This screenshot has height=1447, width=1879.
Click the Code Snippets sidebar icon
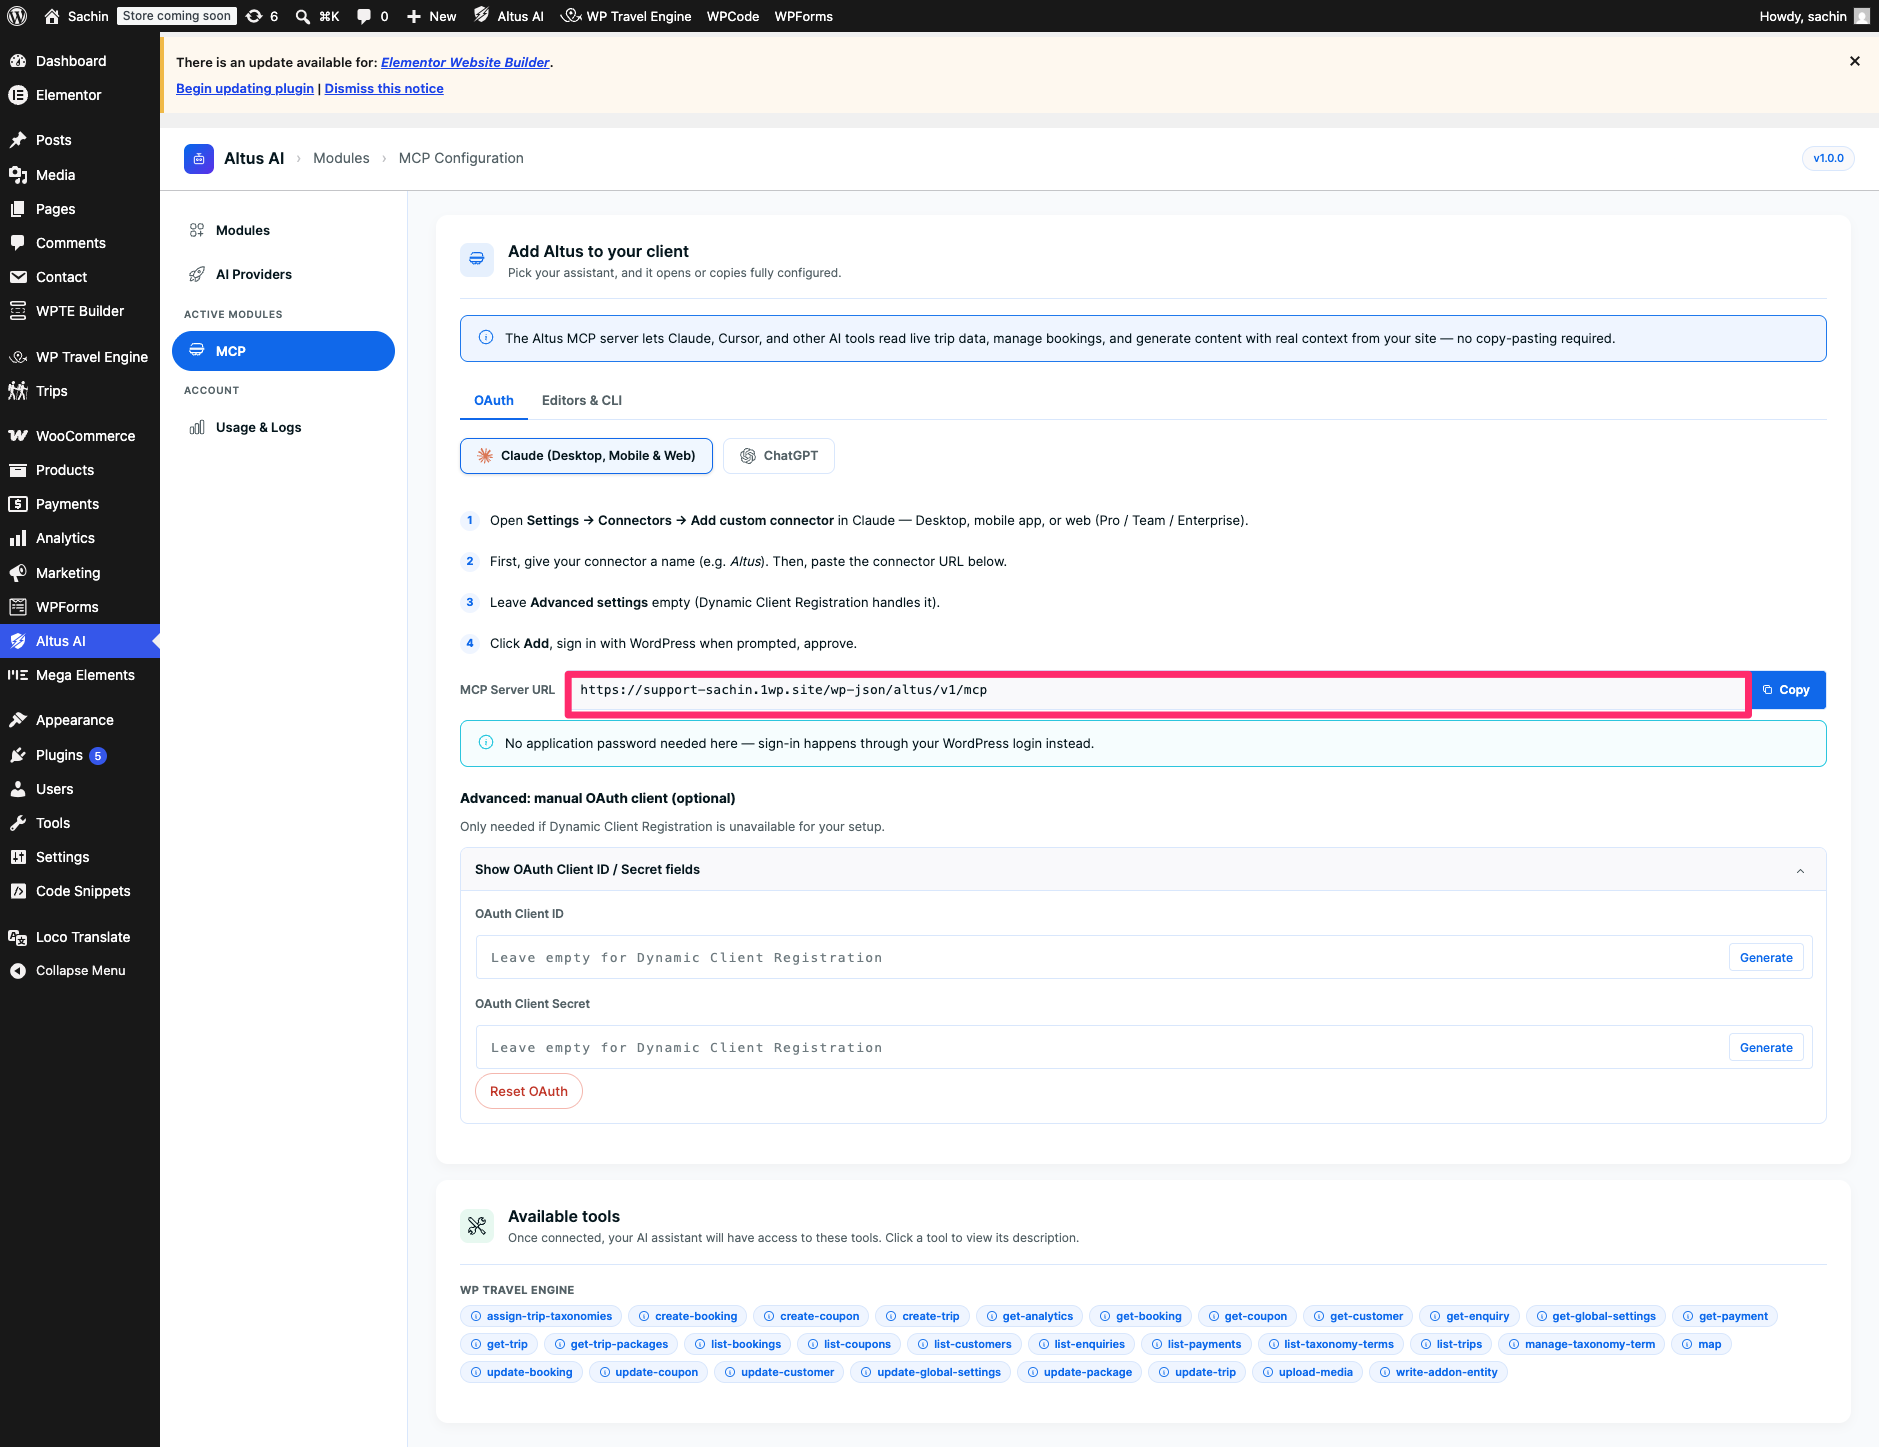[18, 891]
